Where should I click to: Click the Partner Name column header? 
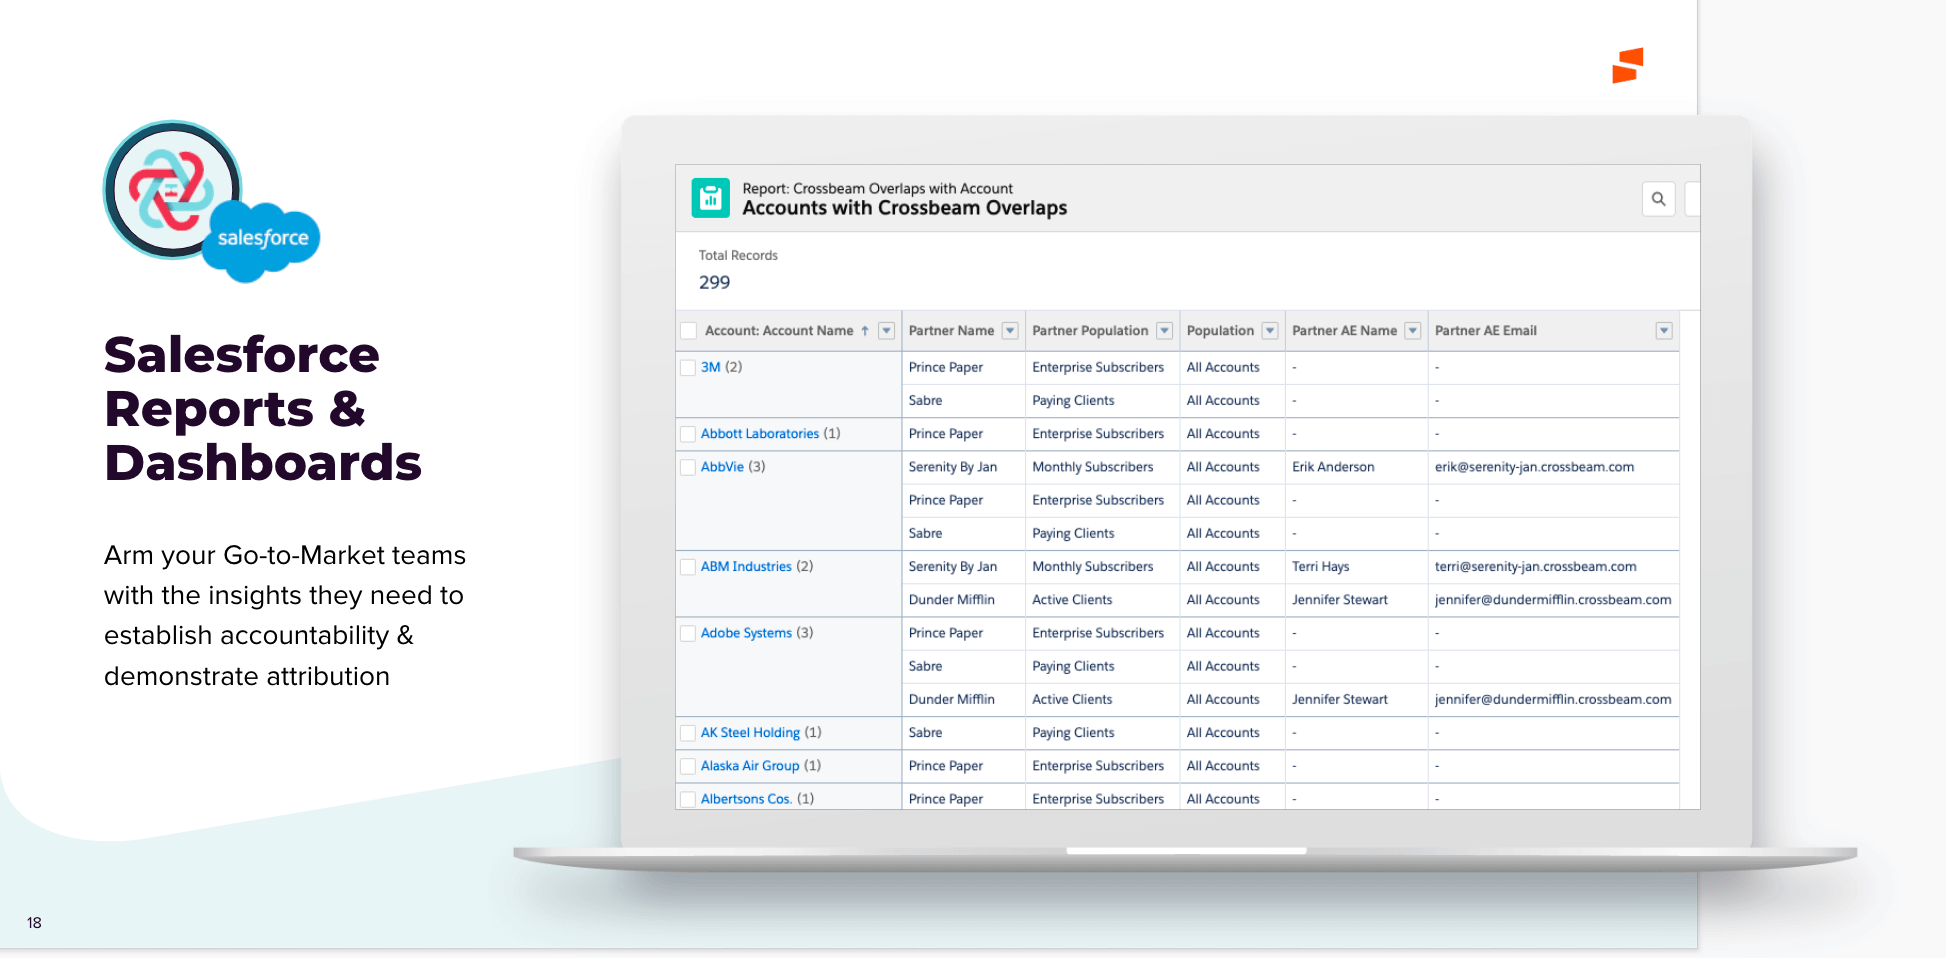951,331
